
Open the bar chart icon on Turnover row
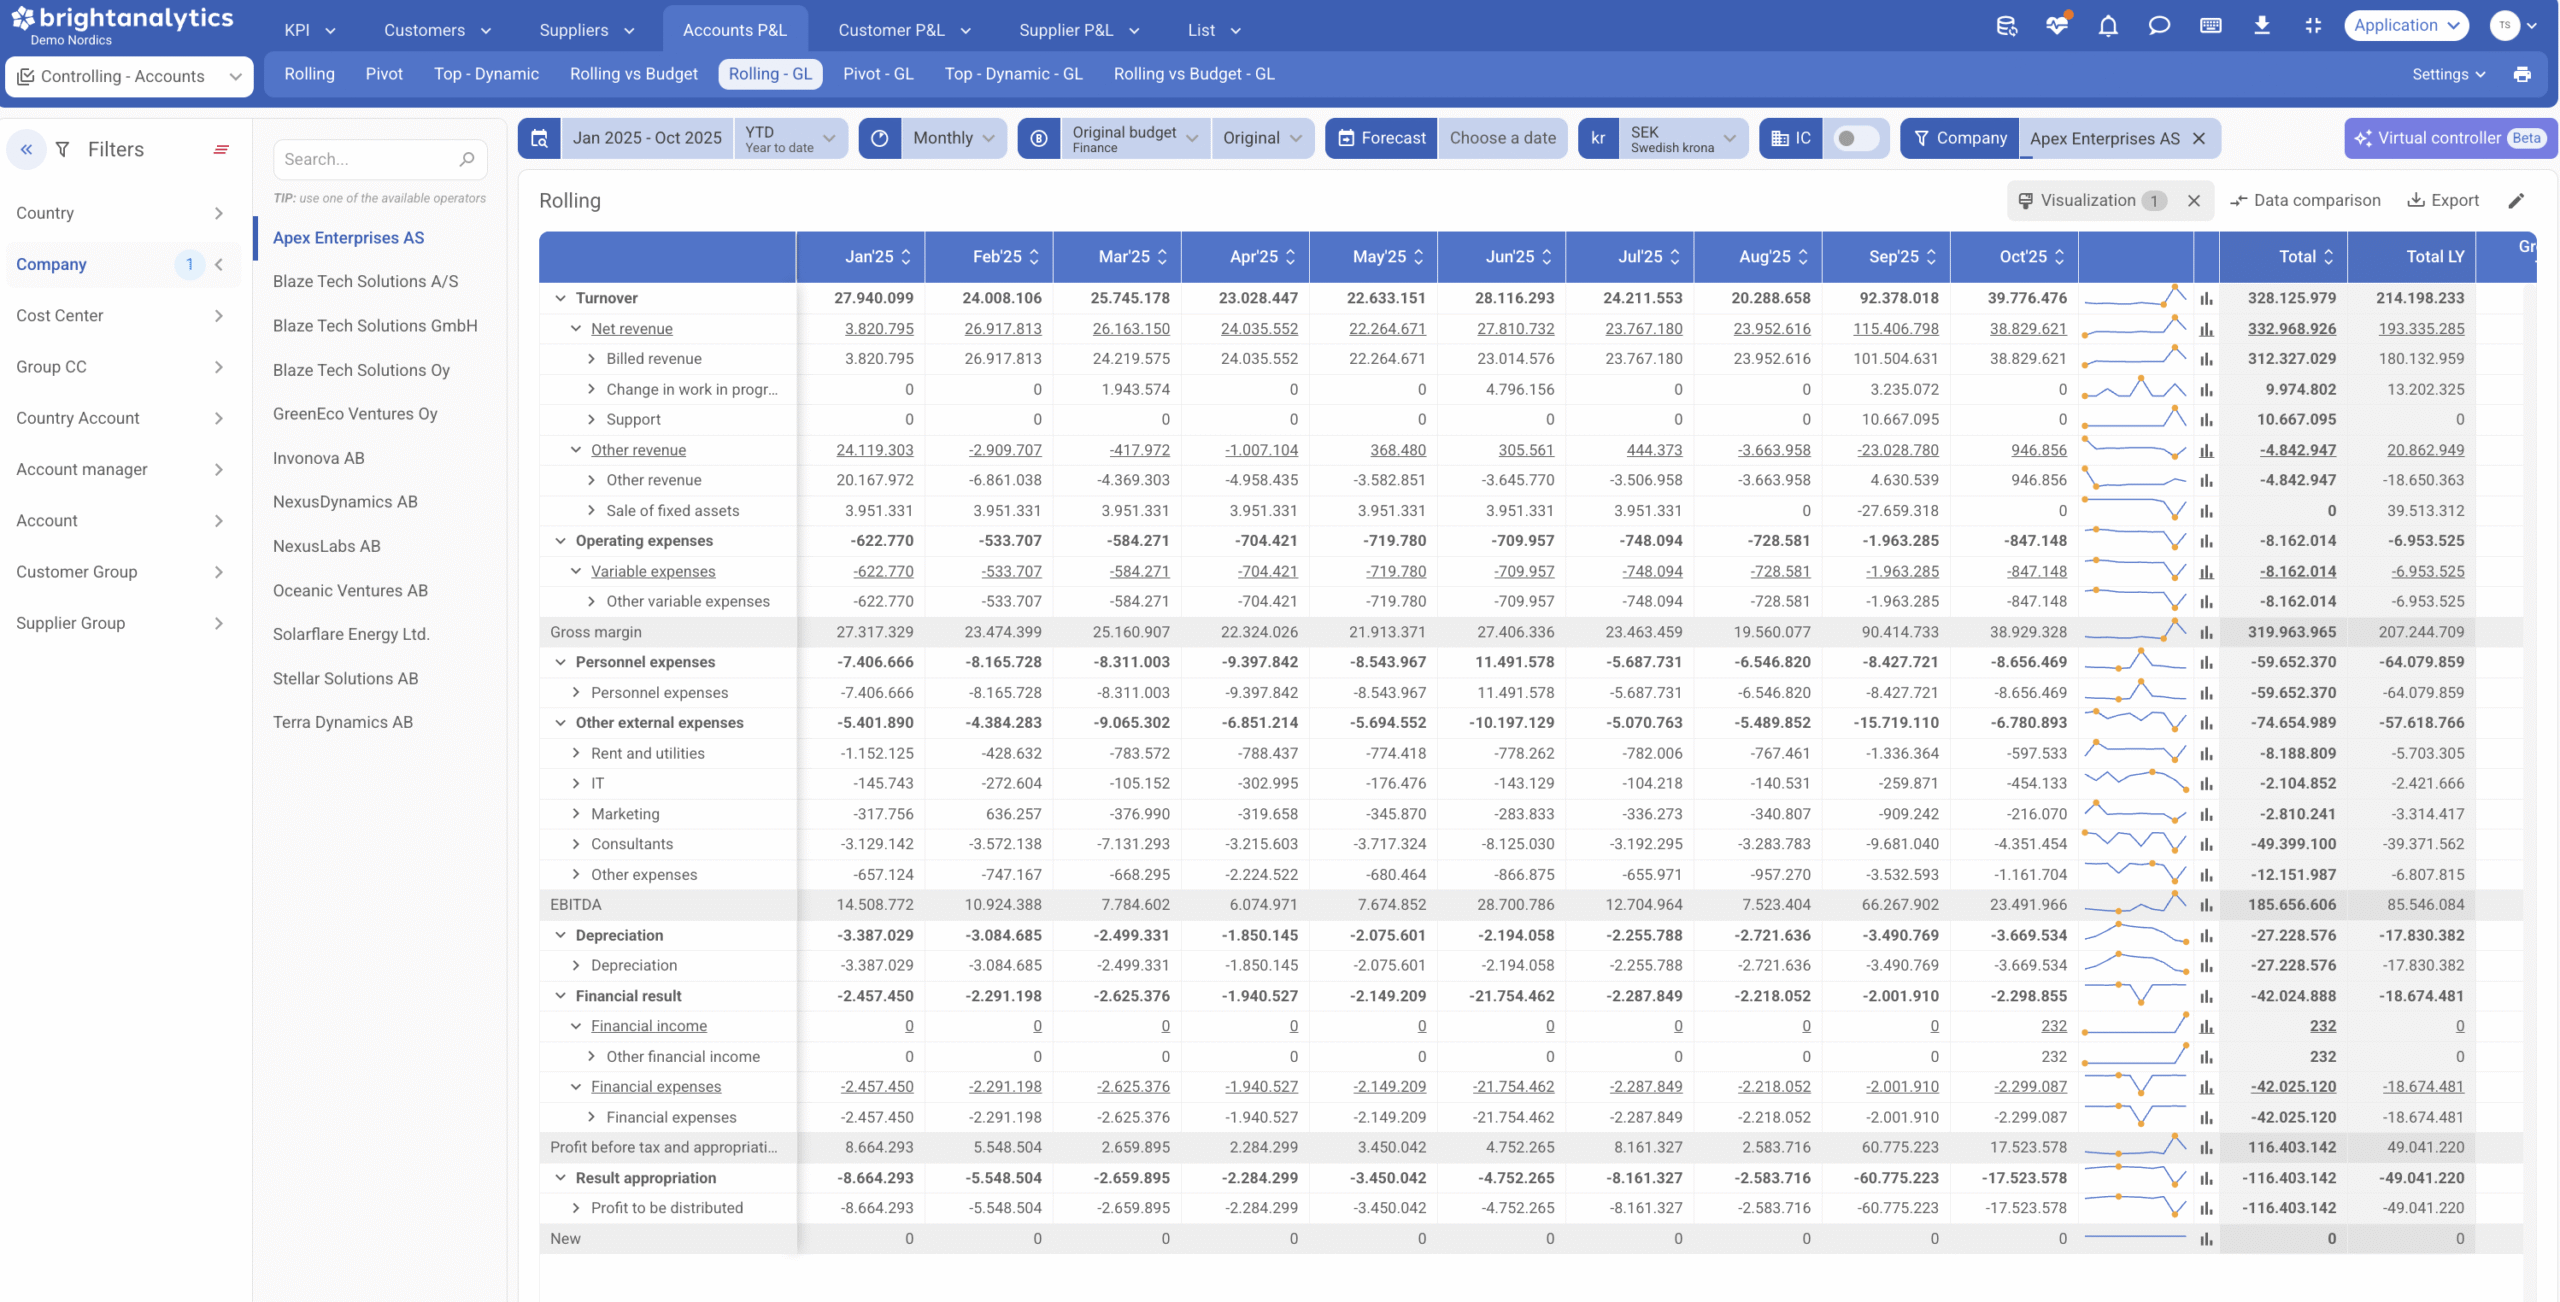pyautogui.click(x=2206, y=298)
